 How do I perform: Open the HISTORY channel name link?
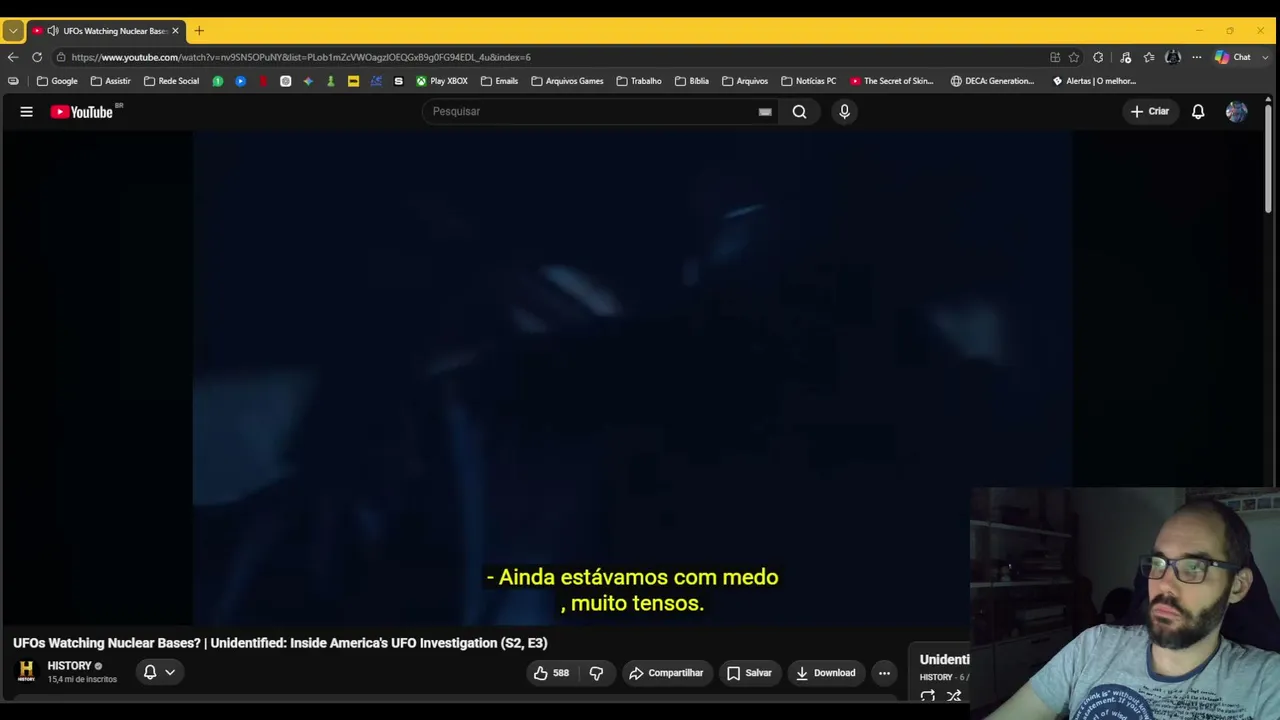(69, 666)
